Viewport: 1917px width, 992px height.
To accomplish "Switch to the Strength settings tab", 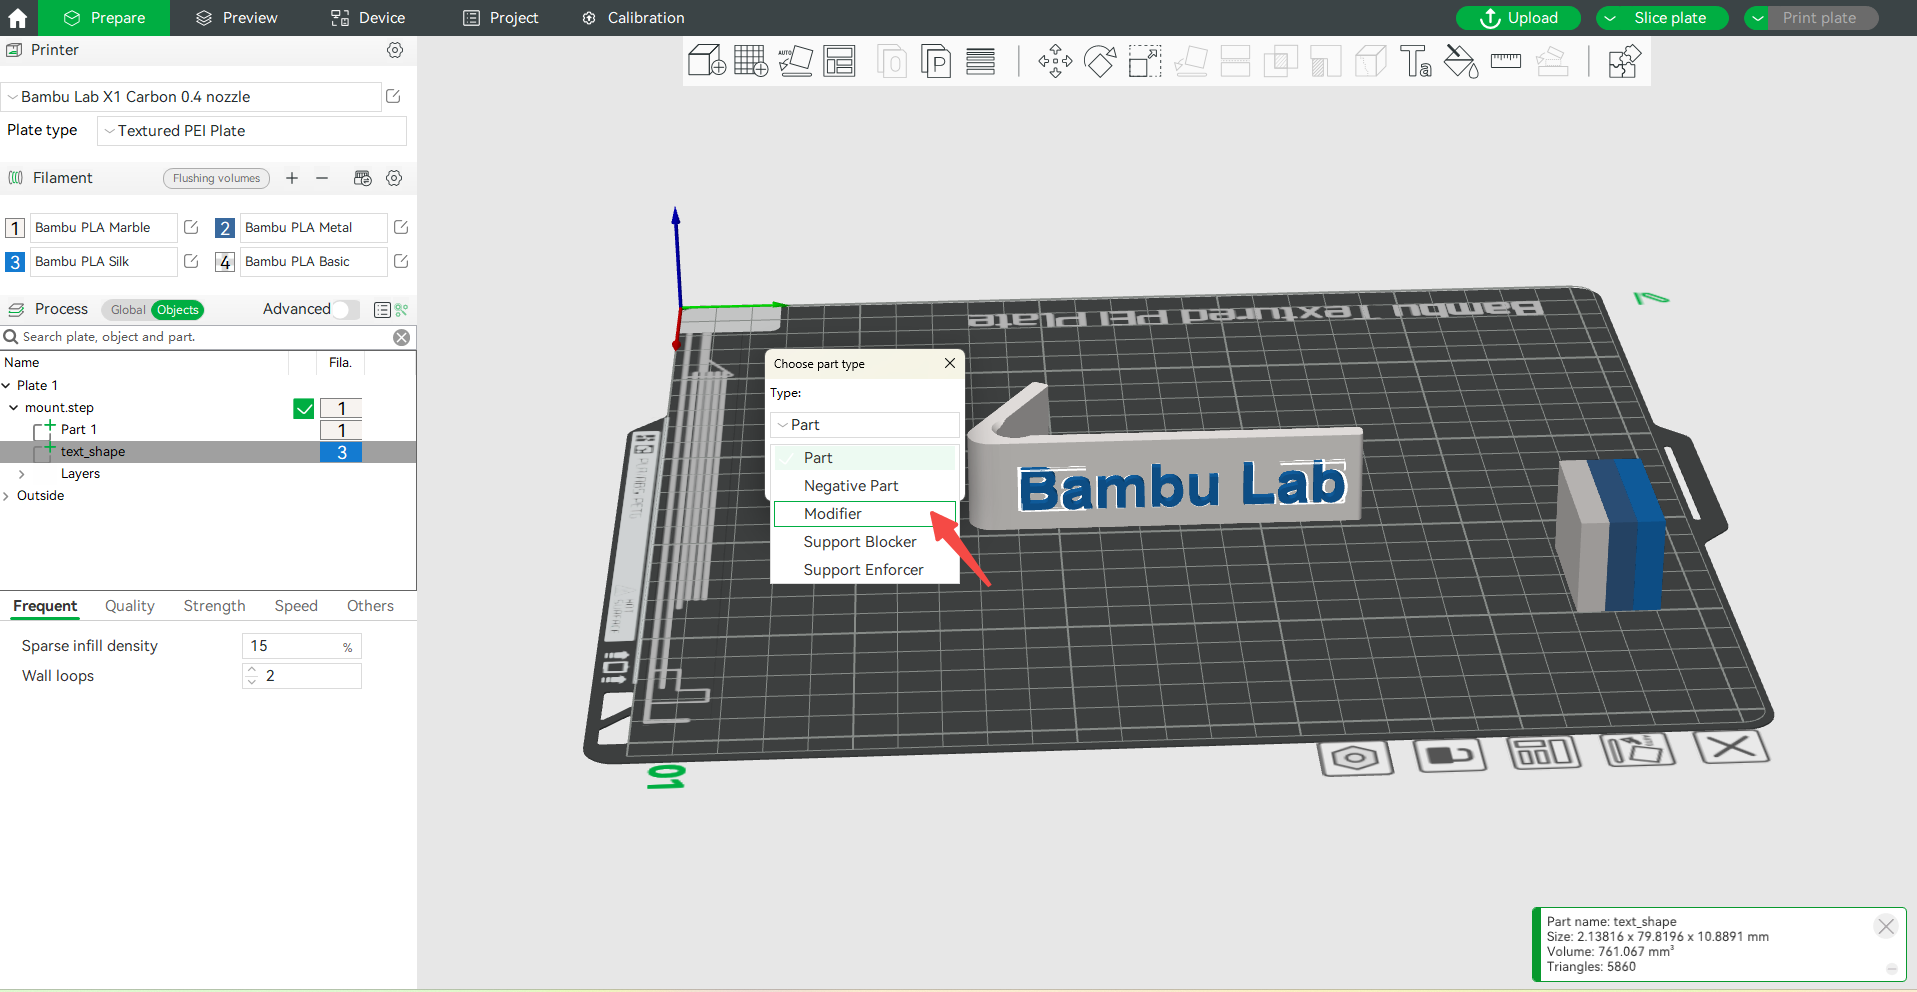I will tap(214, 606).
